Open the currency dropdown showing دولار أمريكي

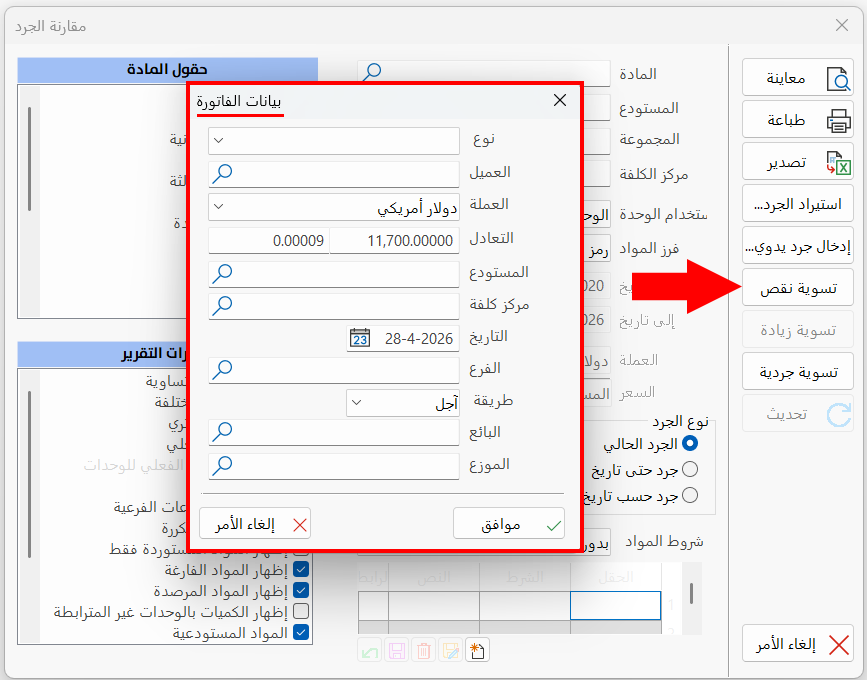pyautogui.click(x=334, y=207)
